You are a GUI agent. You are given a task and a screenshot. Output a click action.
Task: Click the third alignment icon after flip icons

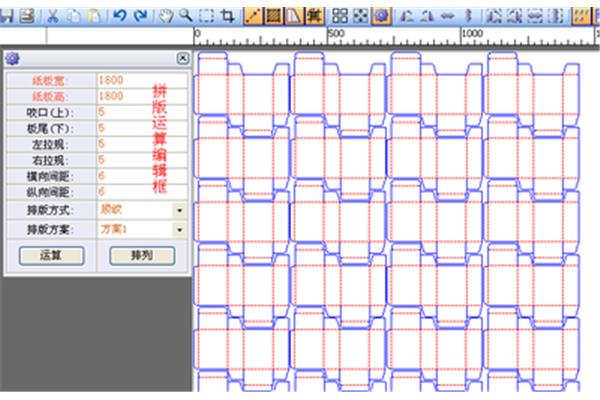coord(535,16)
